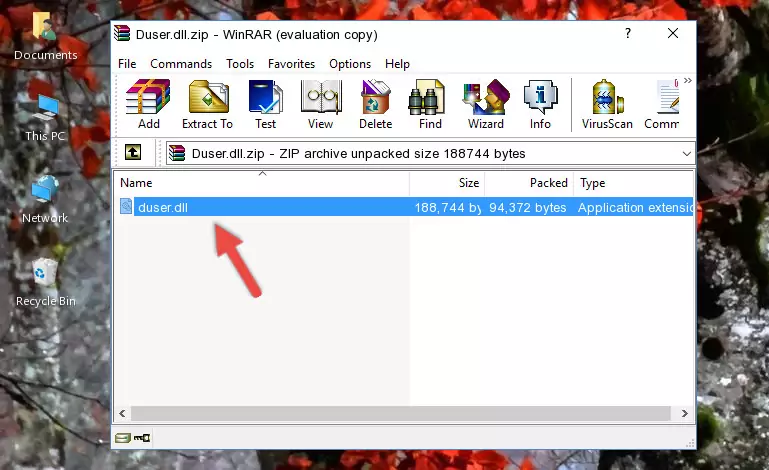This screenshot has width=769, height=470.
Task: Click the duser.dll file icon
Action: tap(126, 207)
